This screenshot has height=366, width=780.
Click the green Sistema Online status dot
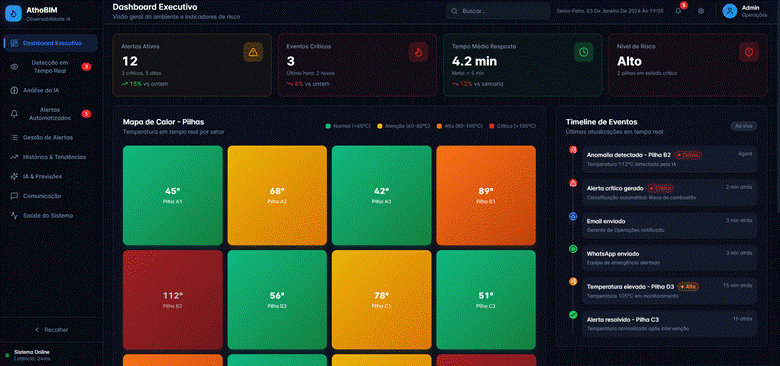click(7, 355)
